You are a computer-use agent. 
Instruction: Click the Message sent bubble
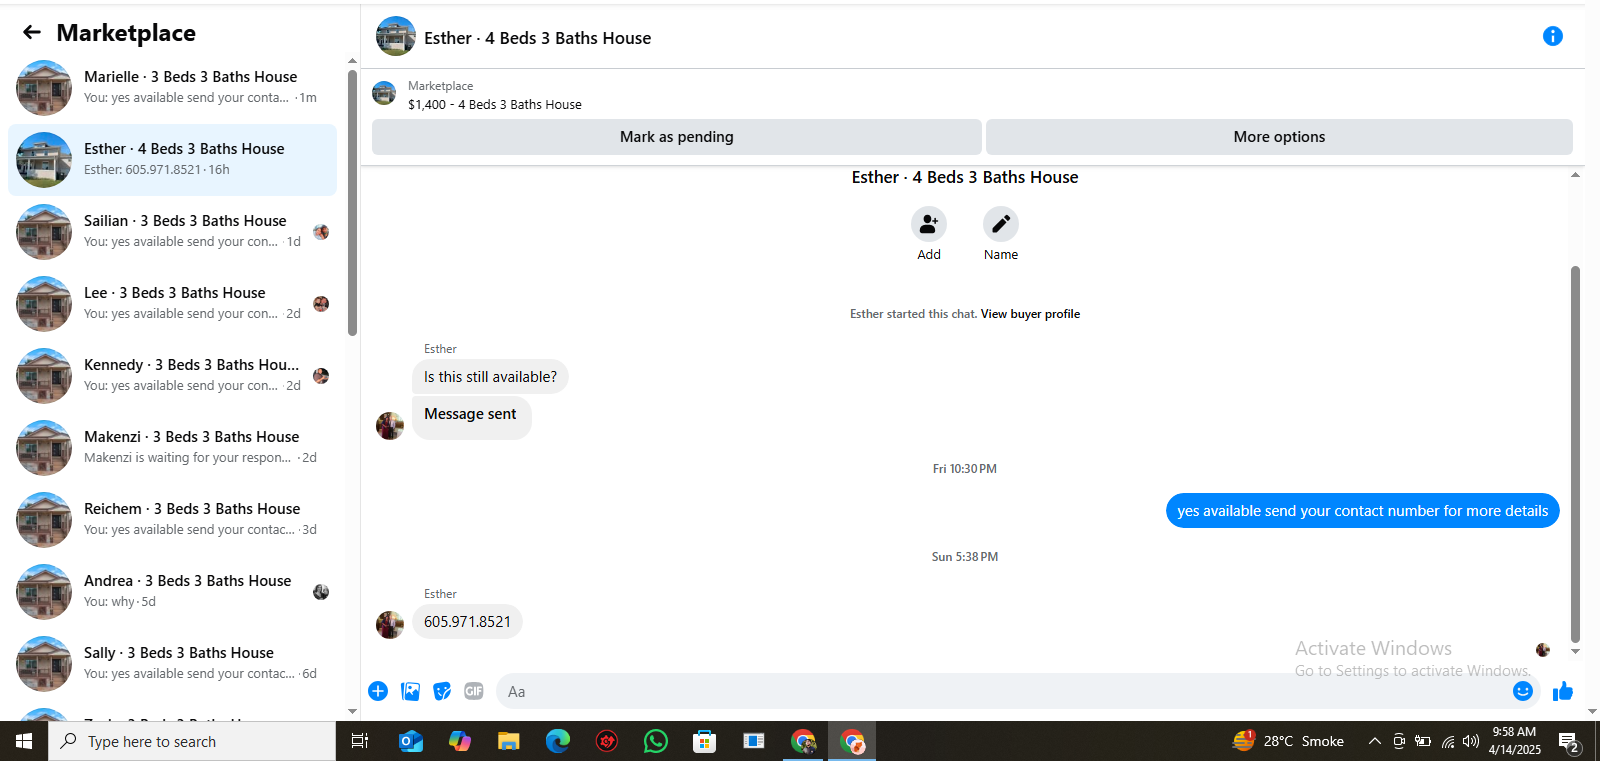point(471,417)
